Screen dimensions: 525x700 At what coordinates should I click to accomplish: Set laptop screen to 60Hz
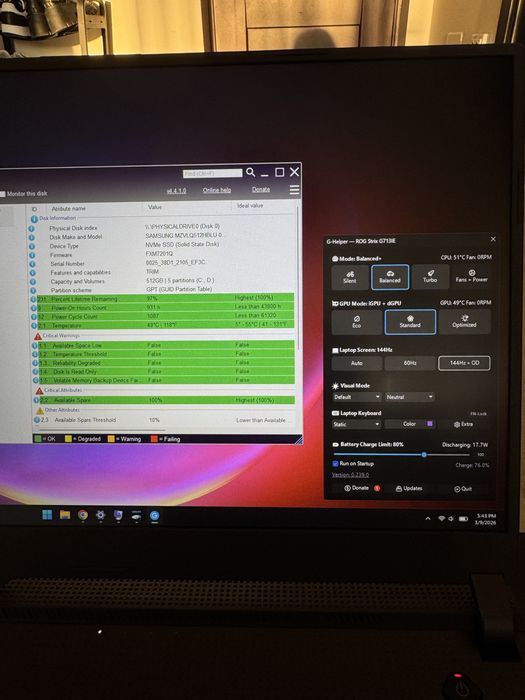(x=410, y=363)
